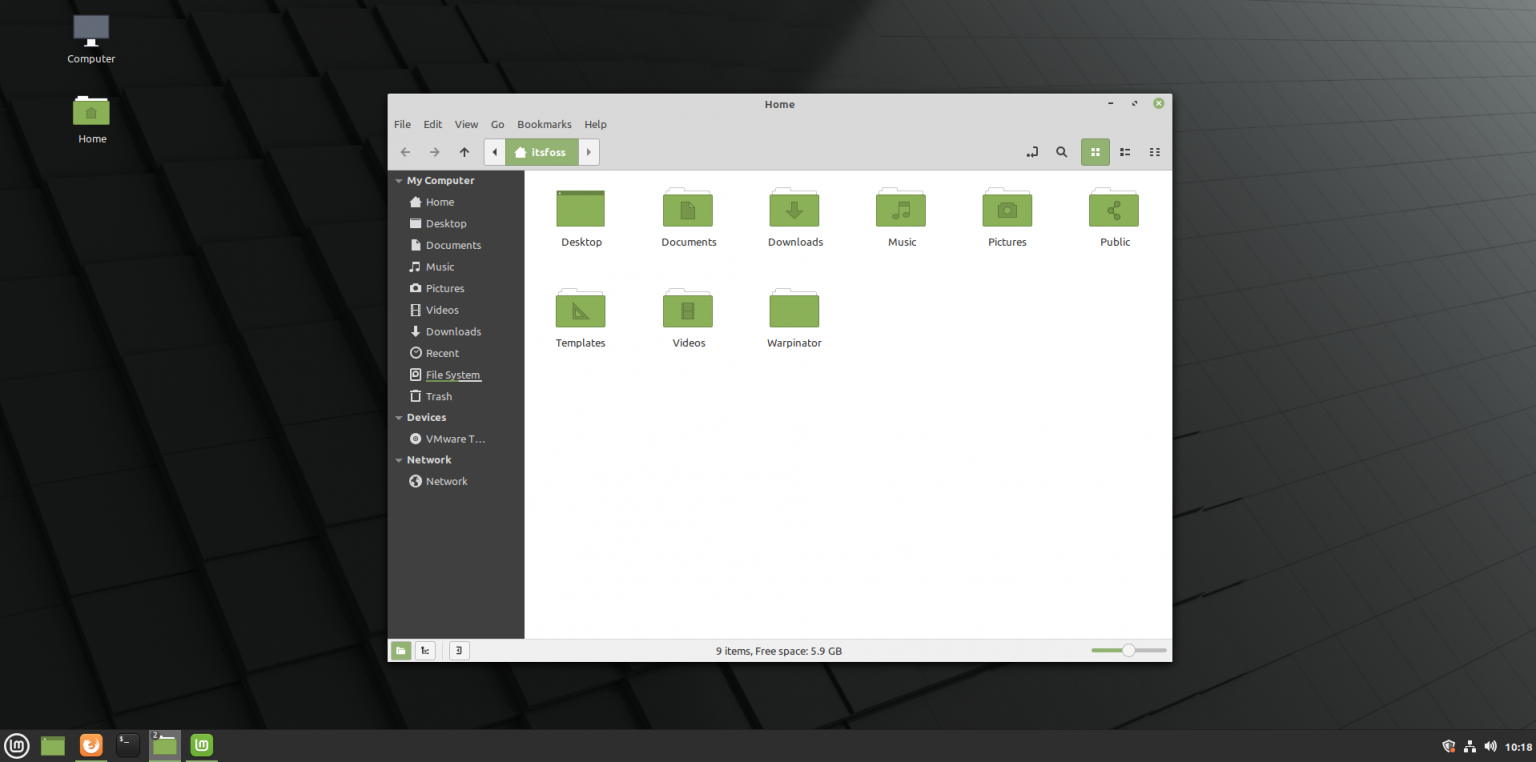Enable icon view mode in toolbar

pyautogui.click(x=1095, y=151)
